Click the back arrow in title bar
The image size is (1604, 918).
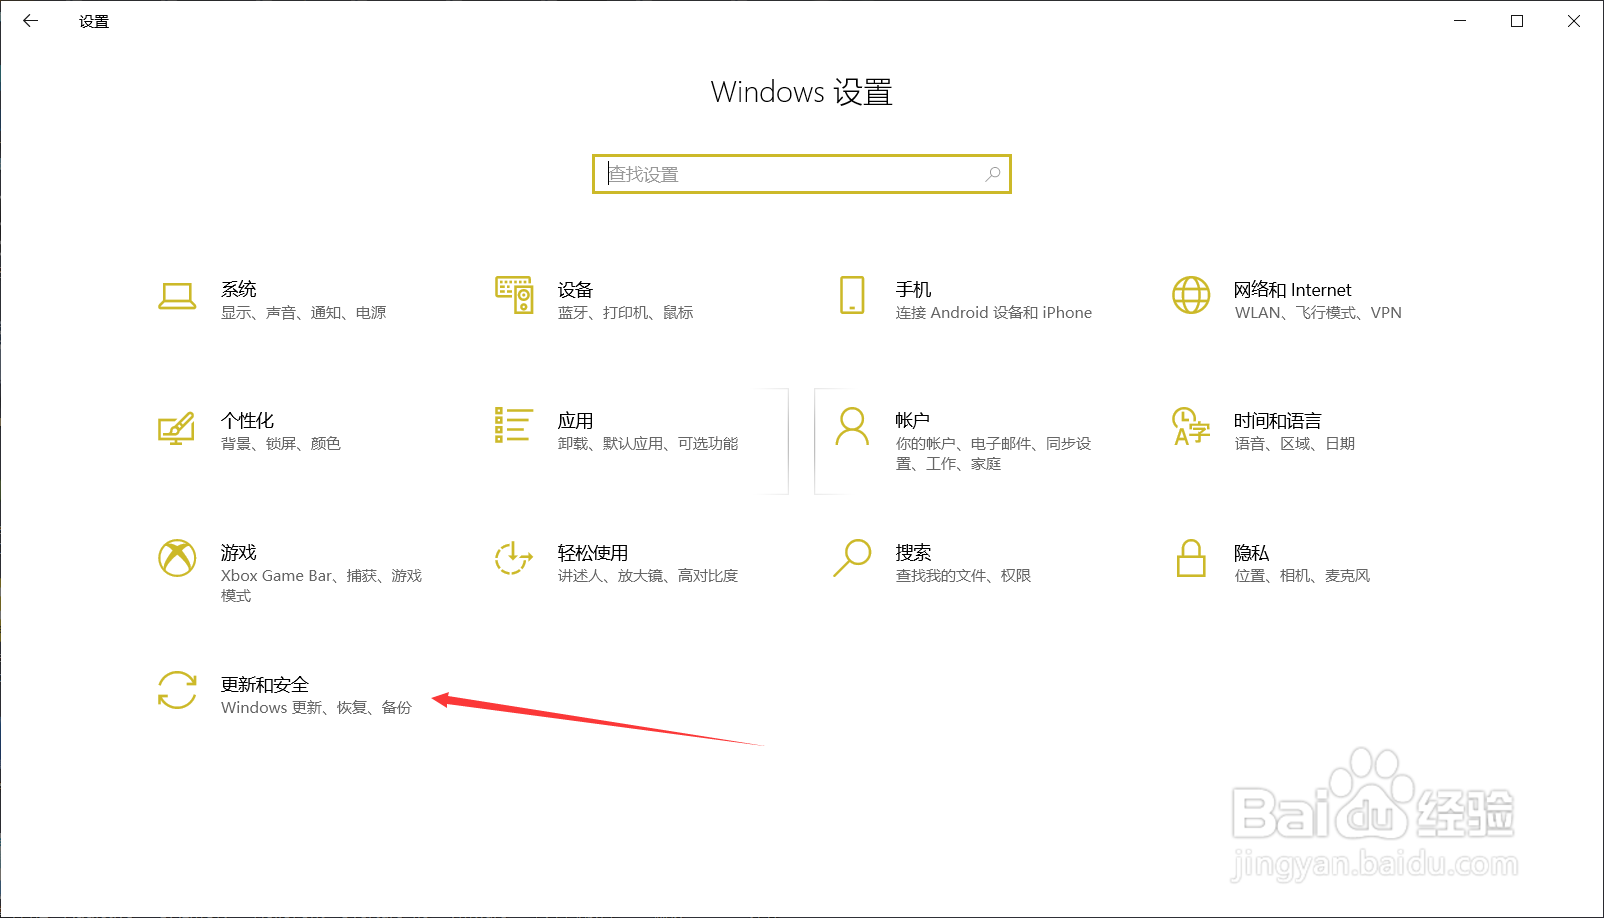coord(30,21)
